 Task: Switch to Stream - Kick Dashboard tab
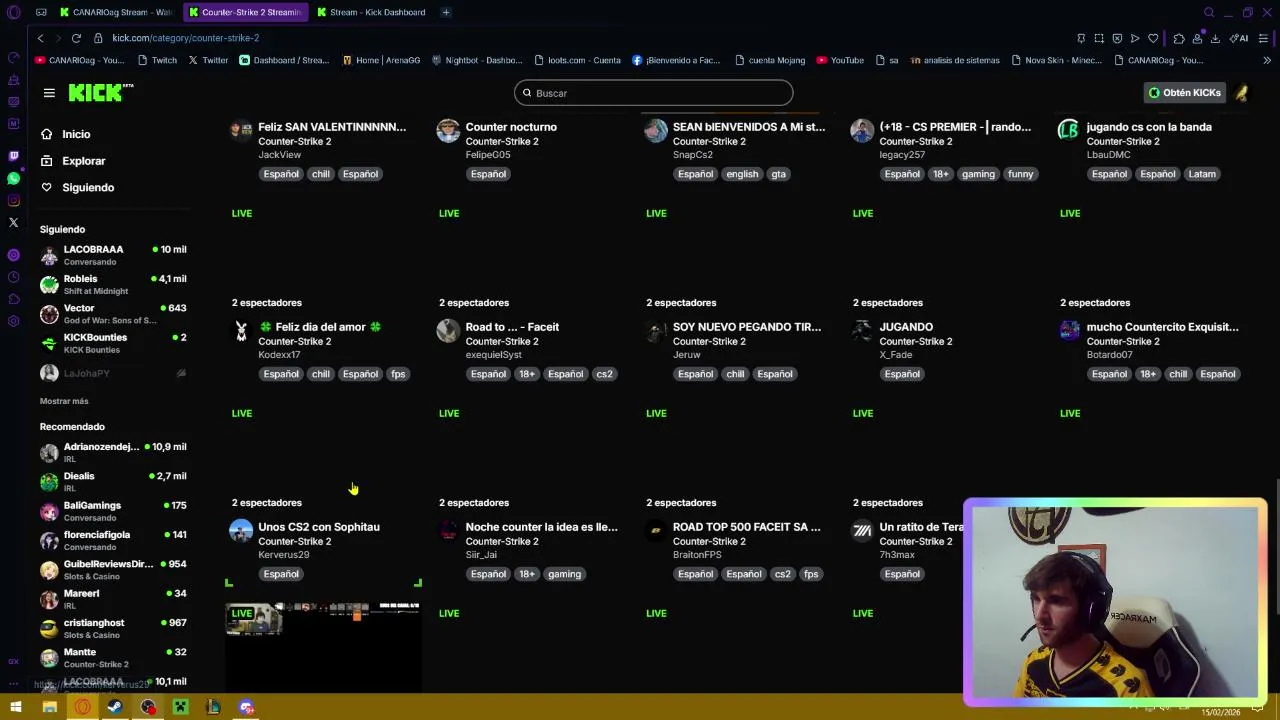pyautogui.click(x=370, y=12)
